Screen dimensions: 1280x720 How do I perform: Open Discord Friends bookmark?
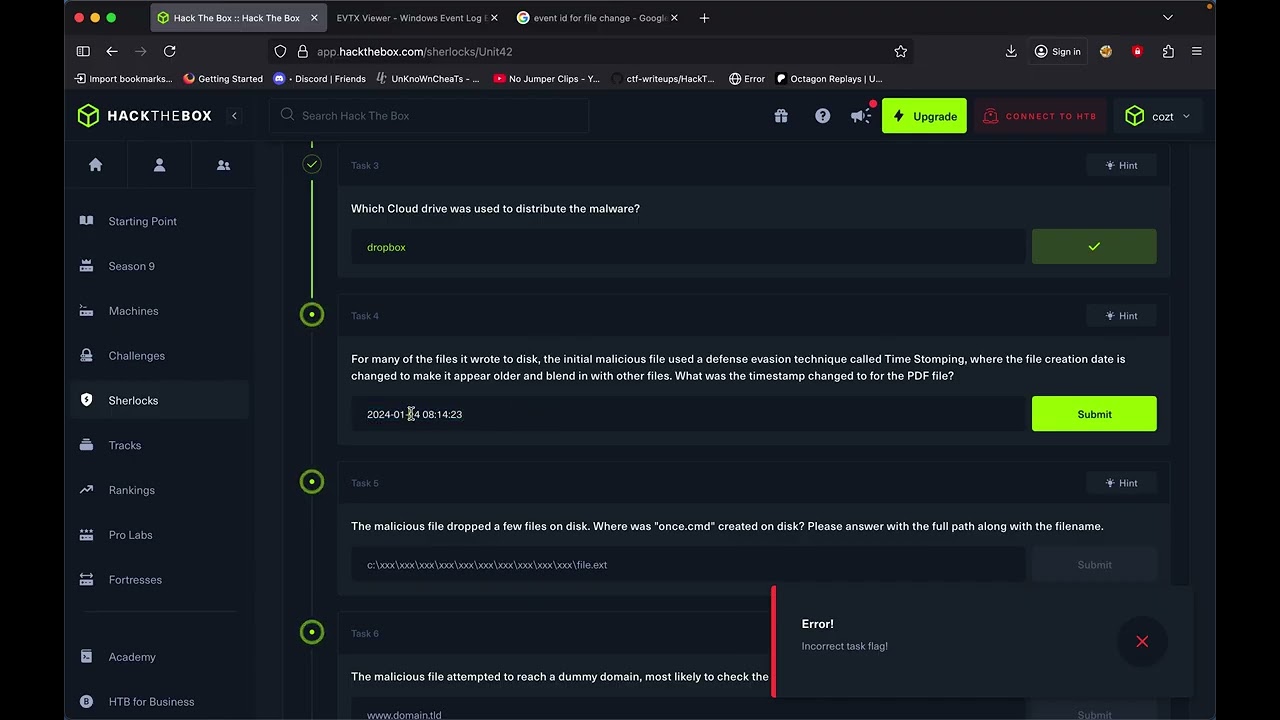pos(320,79)
